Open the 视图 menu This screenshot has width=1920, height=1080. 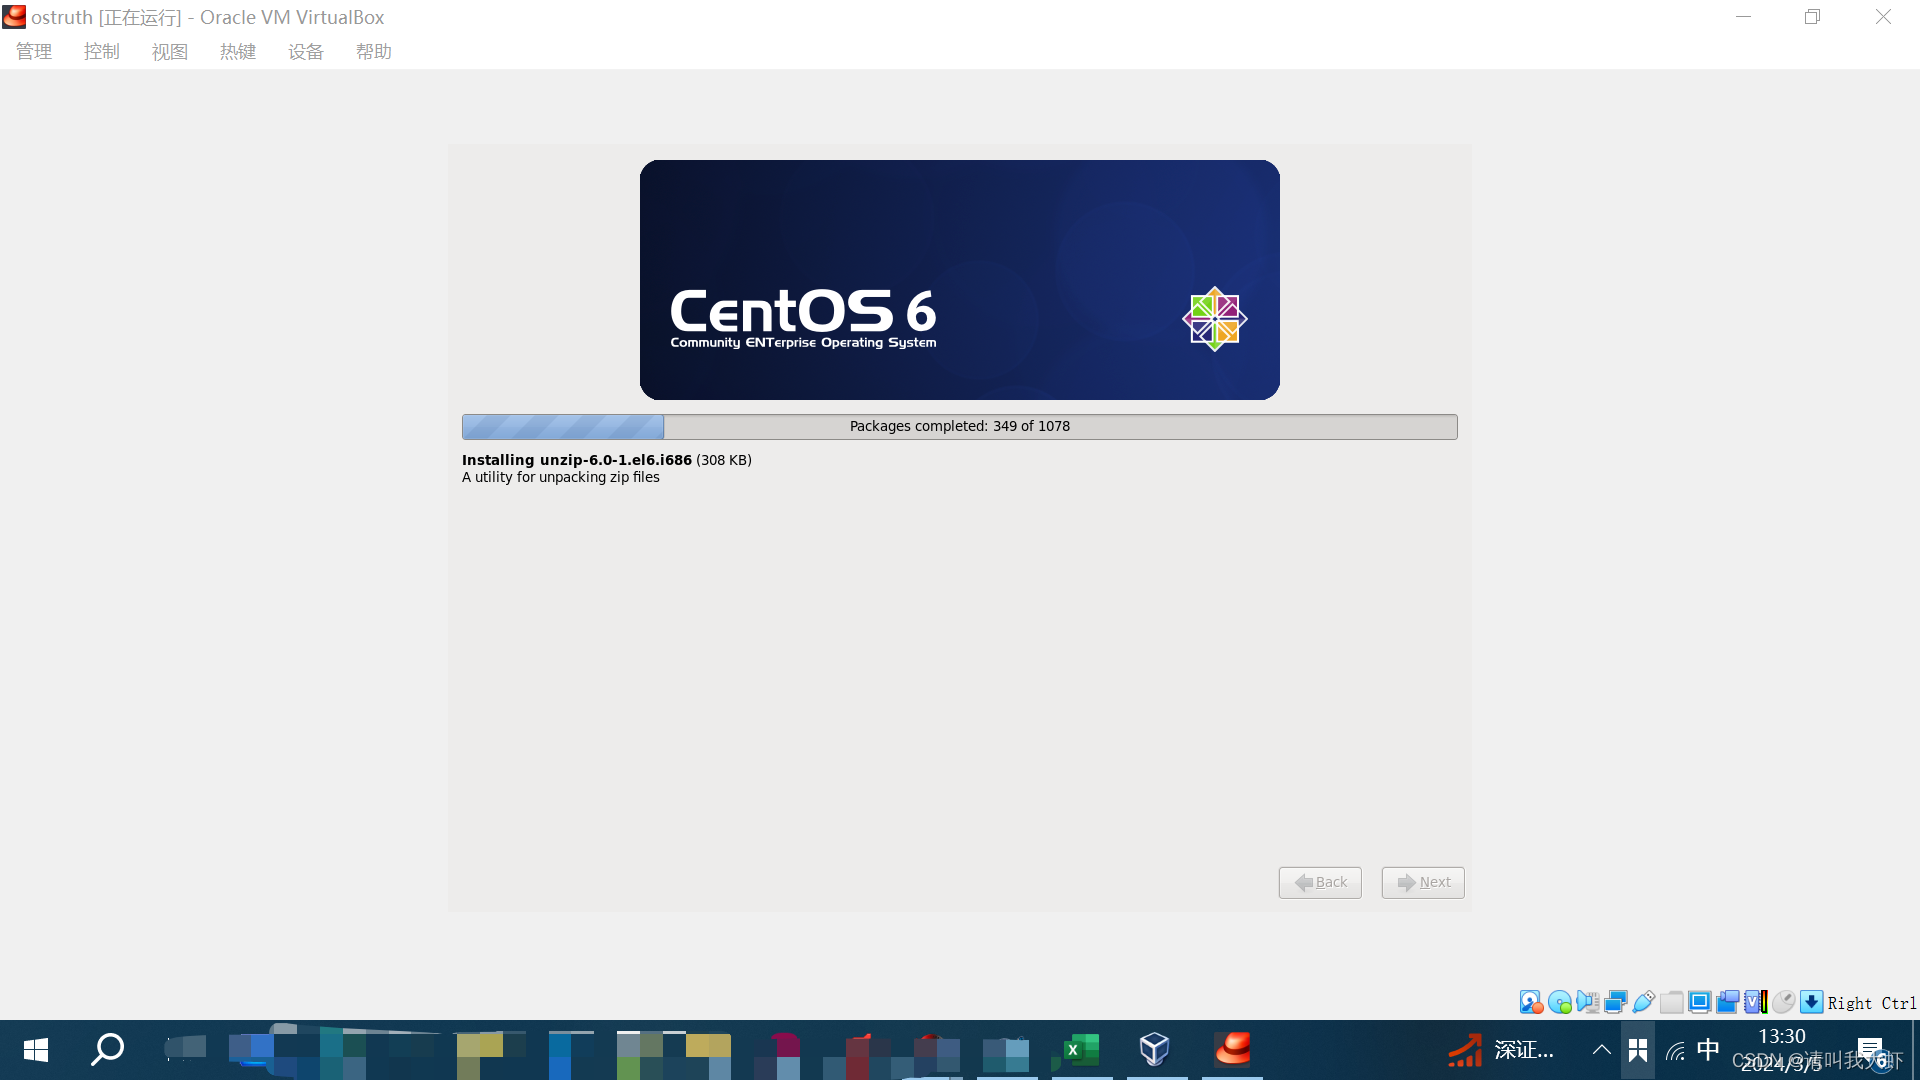point(170,51)
